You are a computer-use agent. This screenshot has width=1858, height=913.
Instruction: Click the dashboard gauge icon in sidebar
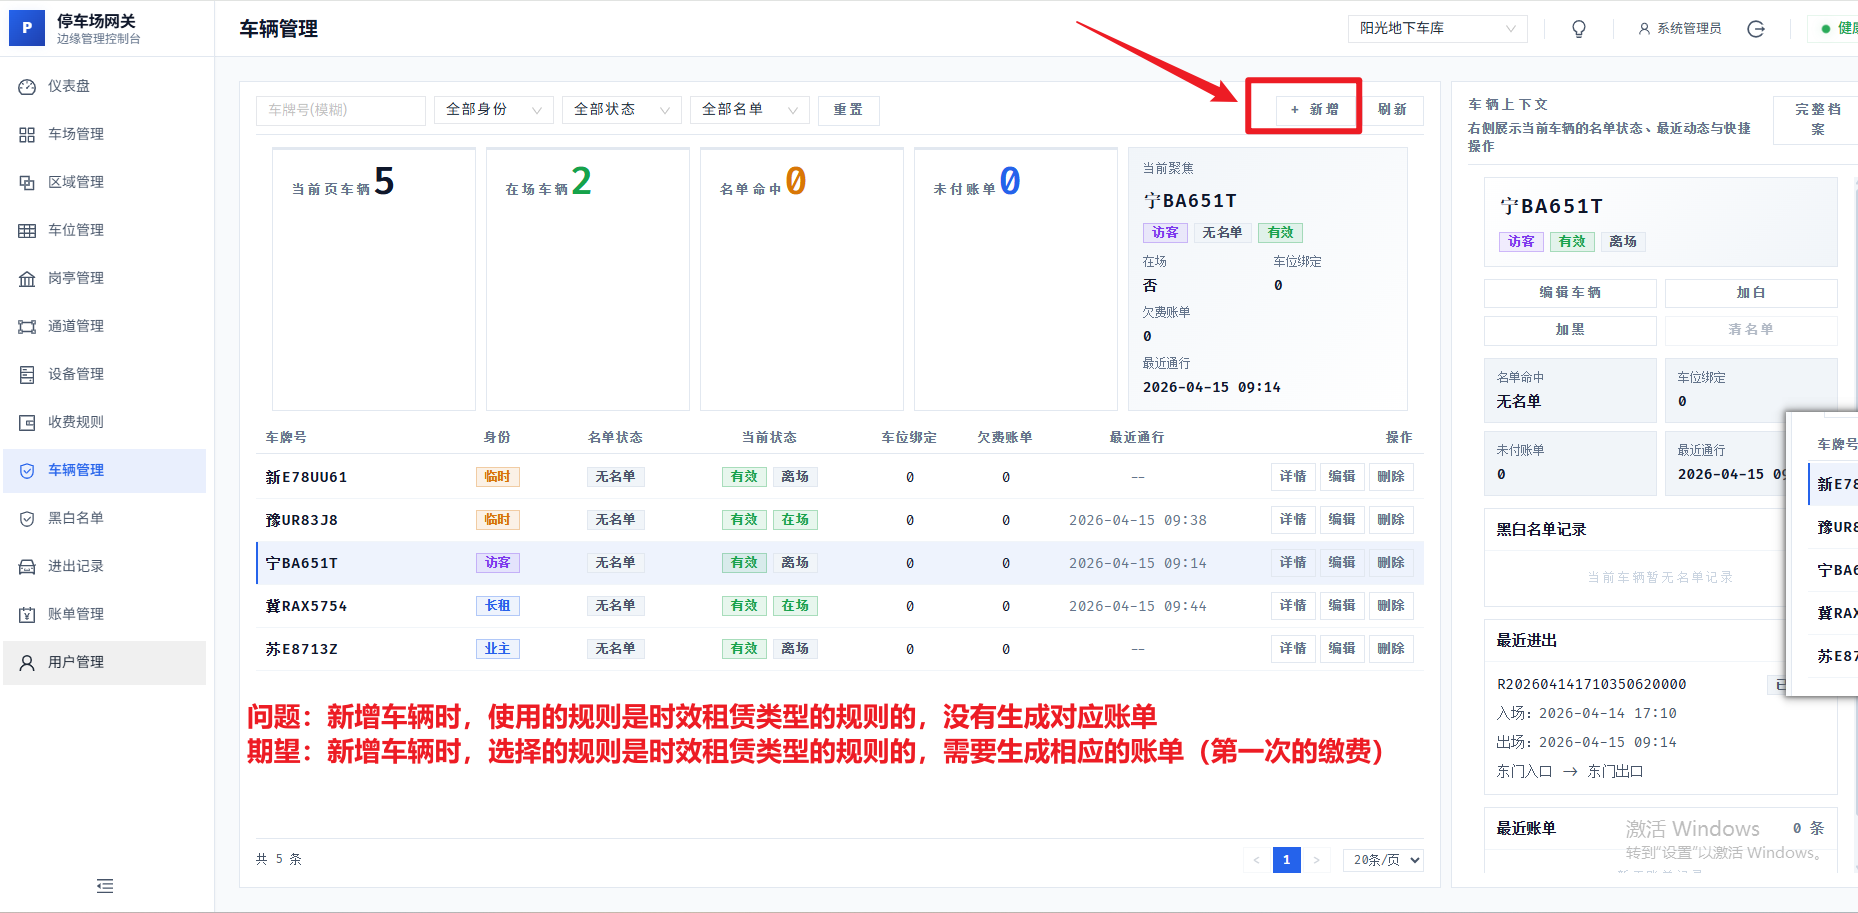(27, 87)
